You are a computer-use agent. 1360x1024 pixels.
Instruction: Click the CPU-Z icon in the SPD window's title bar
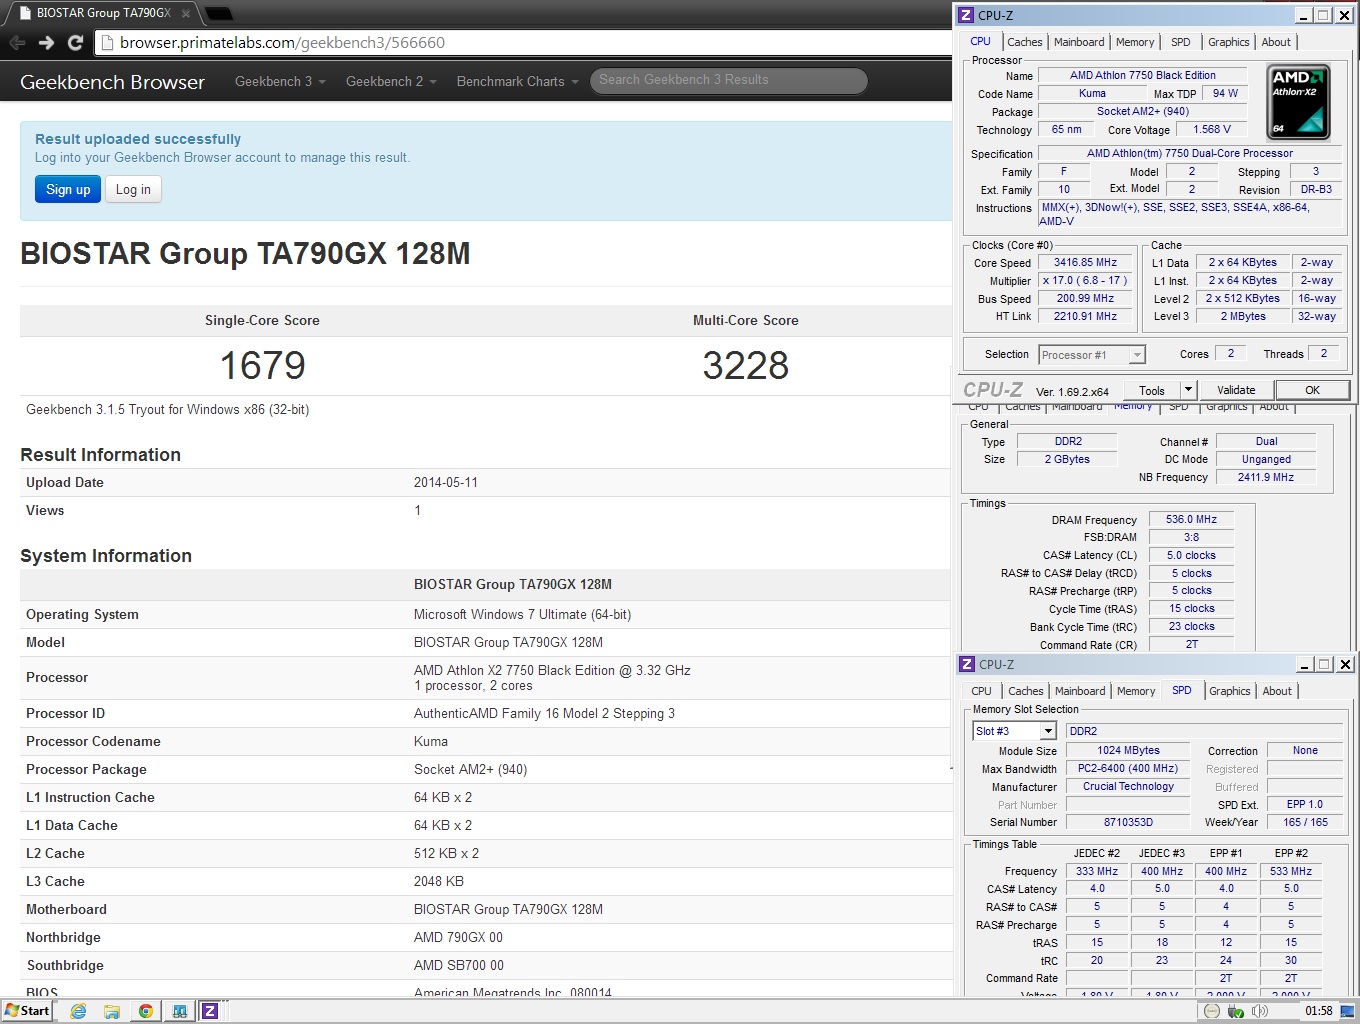tap(967, 664)
